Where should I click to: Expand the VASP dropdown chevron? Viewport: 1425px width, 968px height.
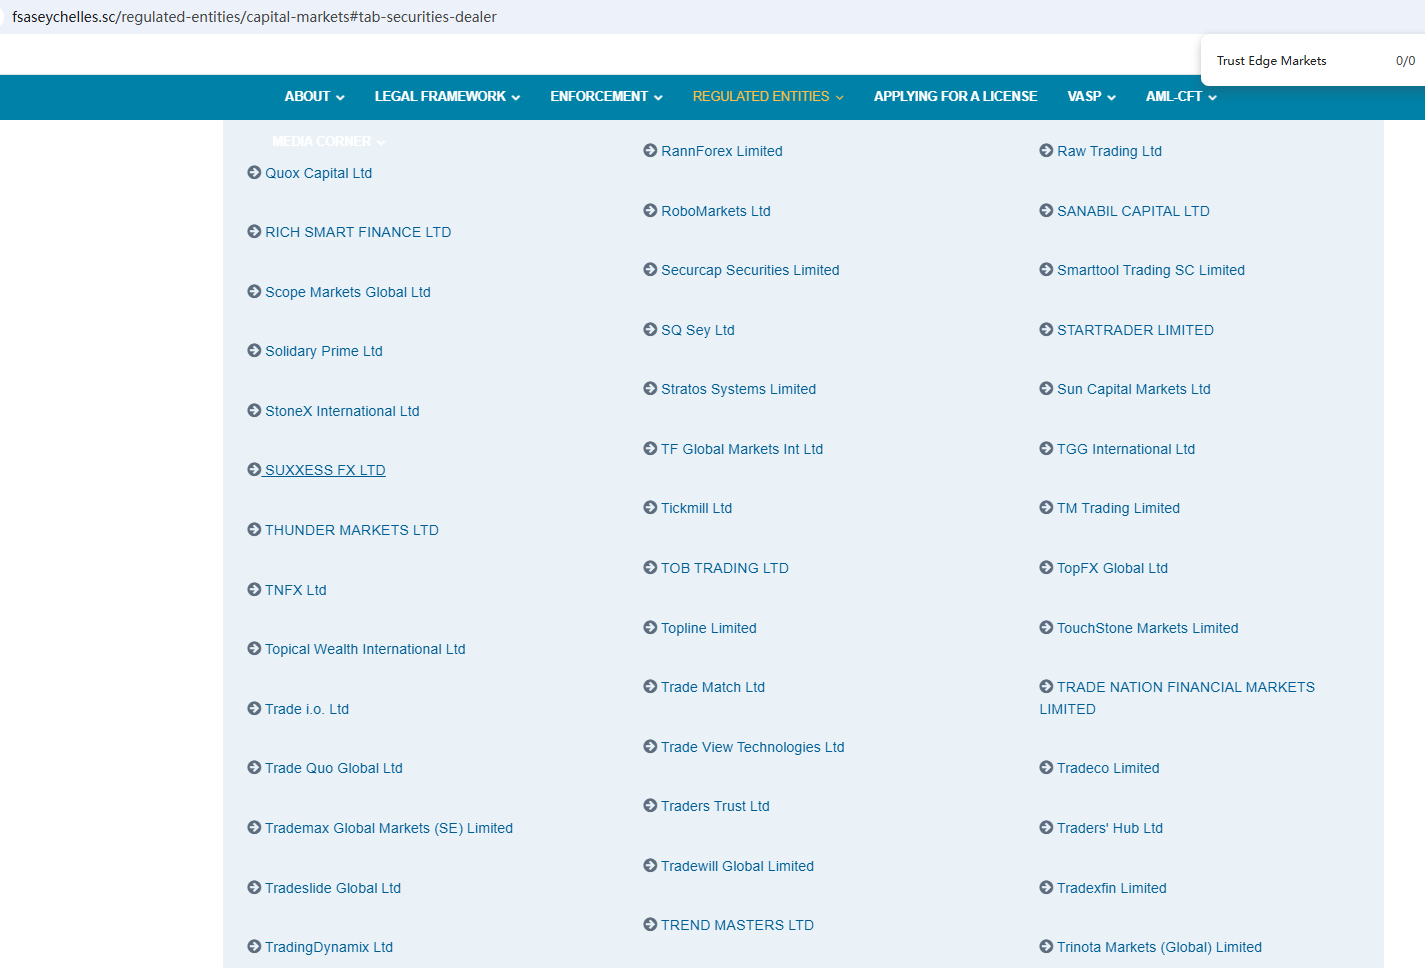(1111, 97)
